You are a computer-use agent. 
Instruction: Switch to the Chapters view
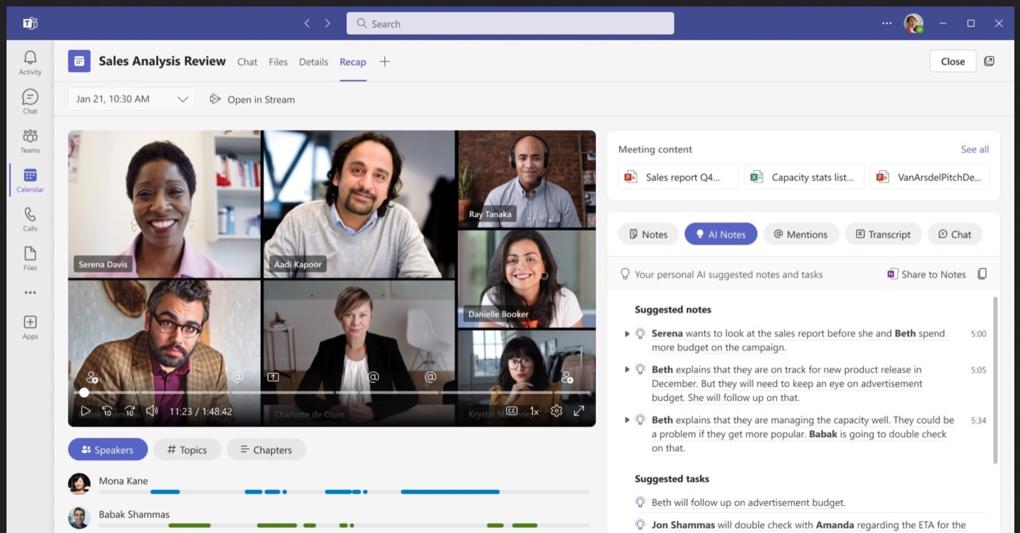click(x=266, y=450)
